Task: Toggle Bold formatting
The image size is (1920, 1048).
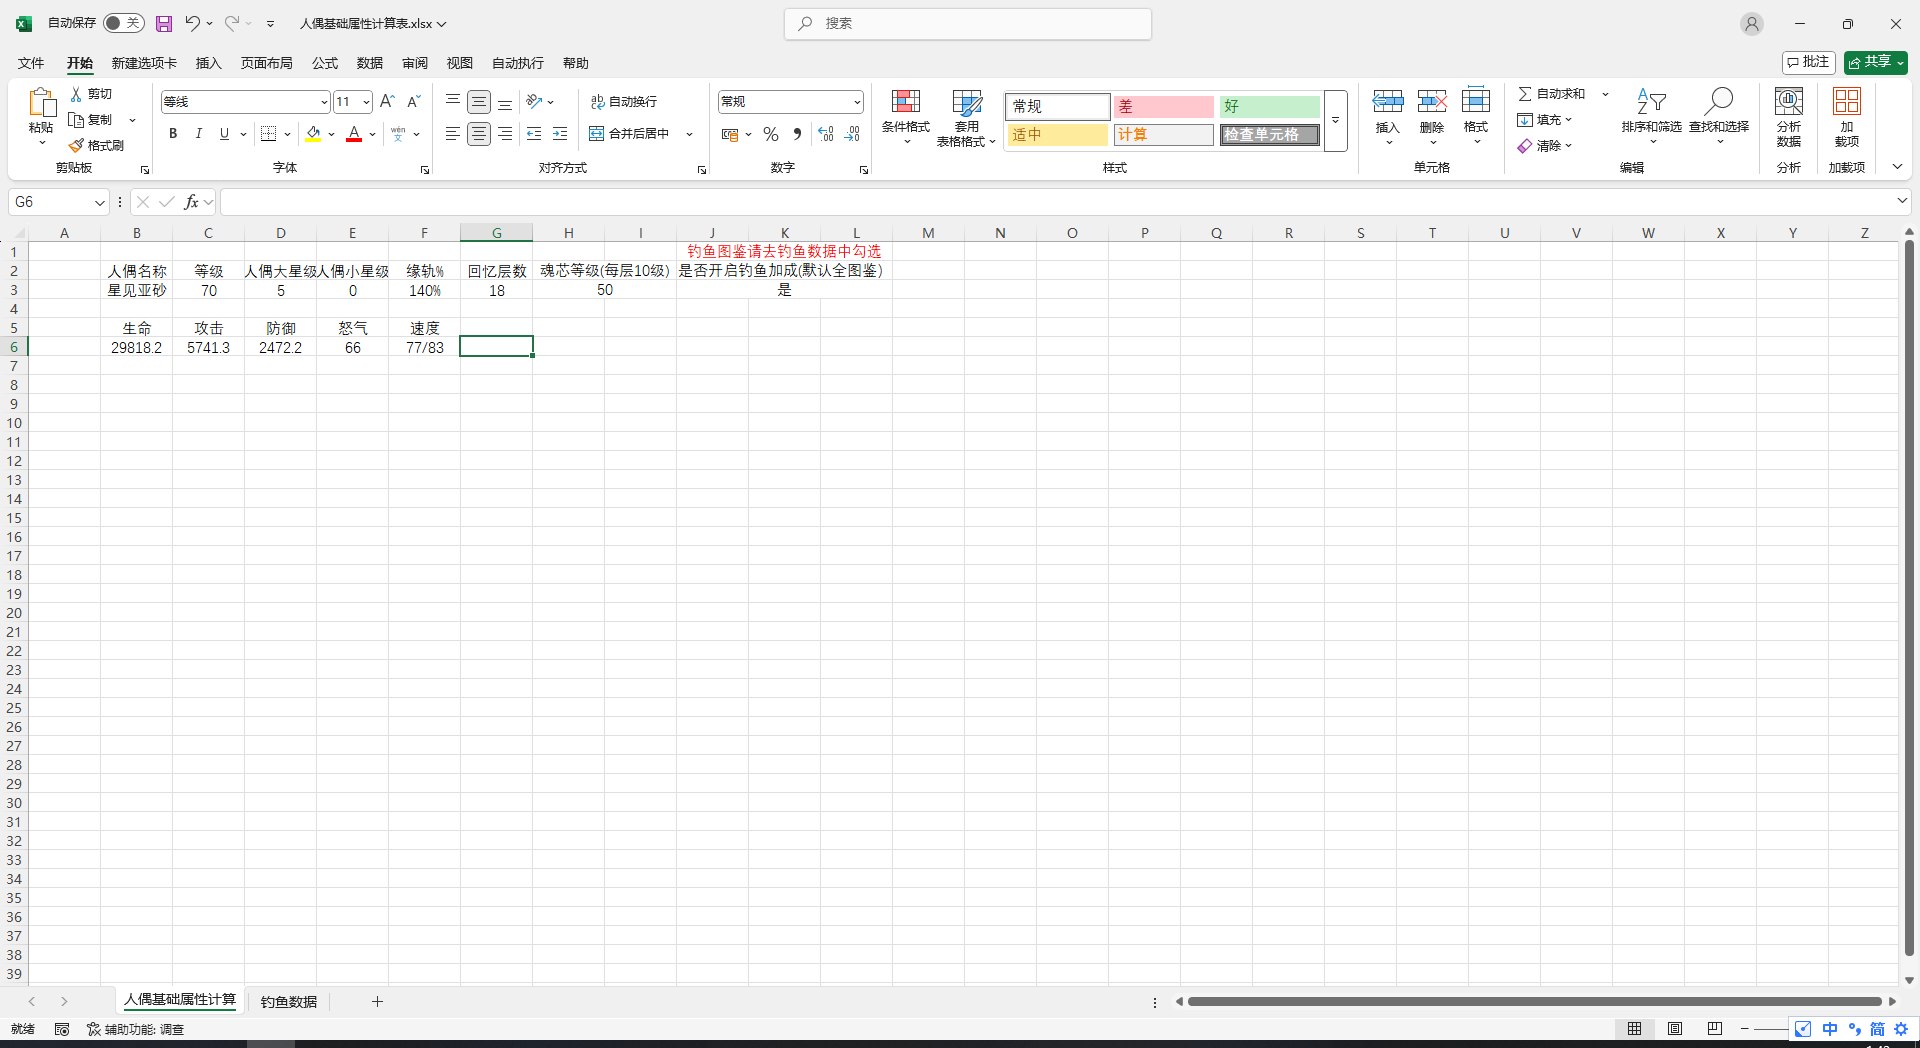Action: [173, 134]
